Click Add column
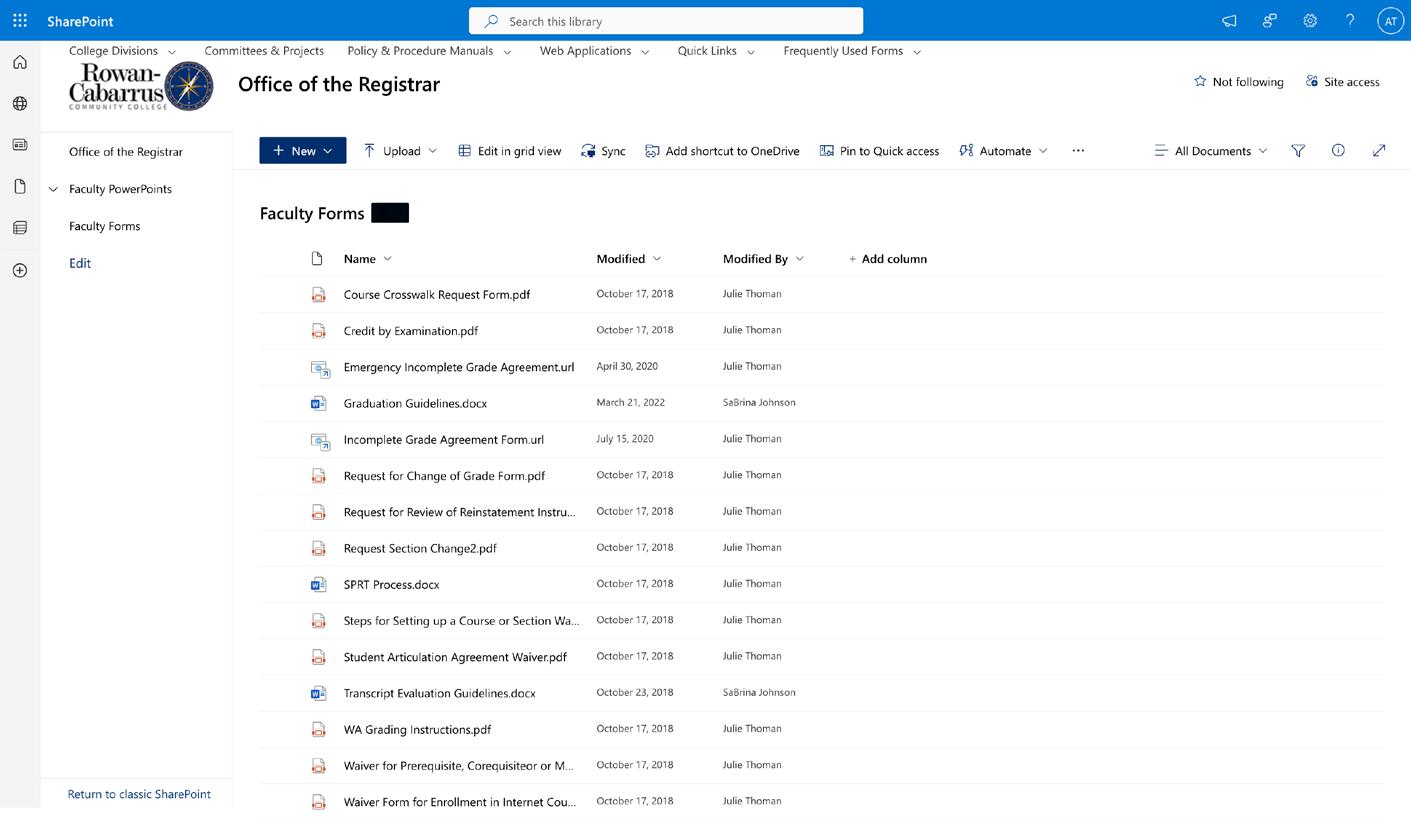 887,259
